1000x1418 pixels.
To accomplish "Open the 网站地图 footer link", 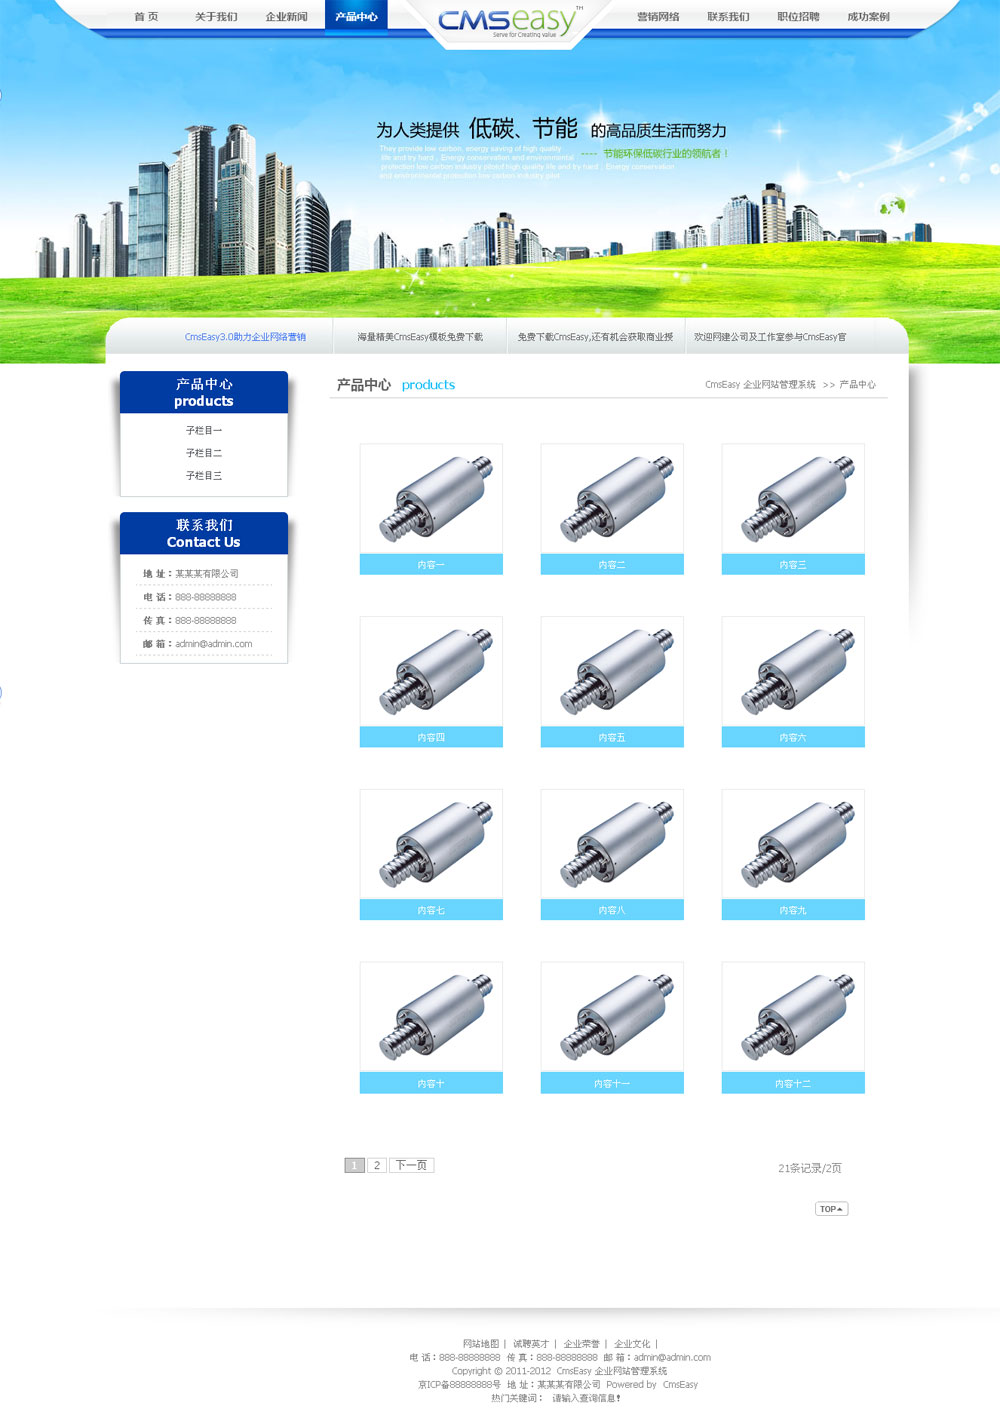I will 481,1344.
